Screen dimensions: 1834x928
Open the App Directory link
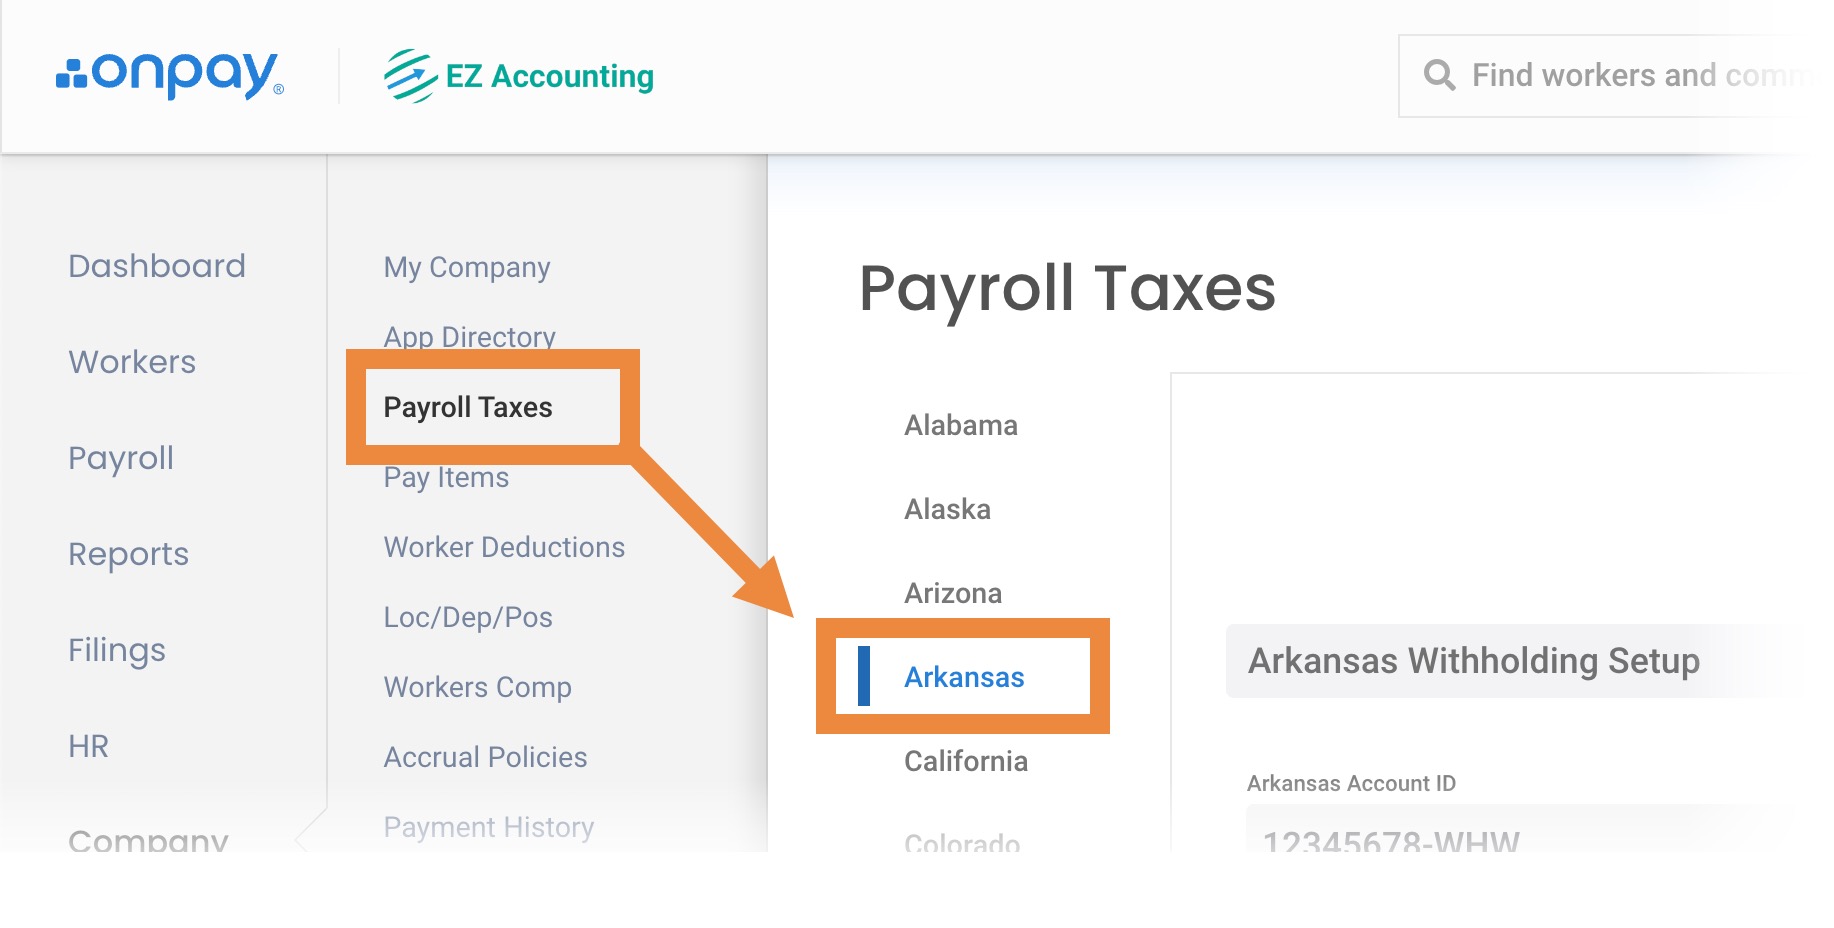tap(470, 337)
